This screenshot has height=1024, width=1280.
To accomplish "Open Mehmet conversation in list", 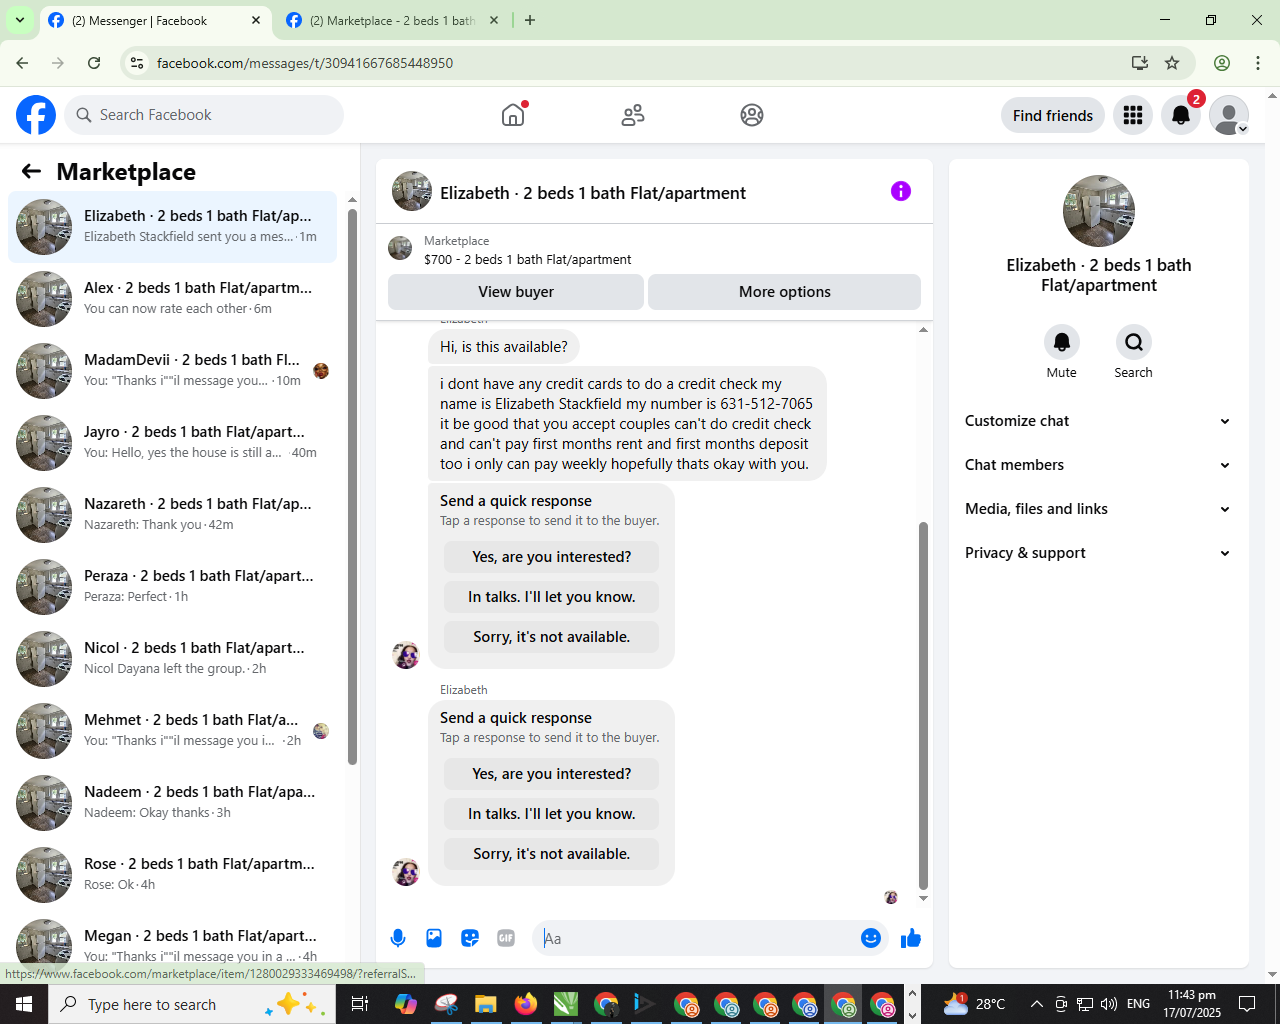I will pos(172,730).
